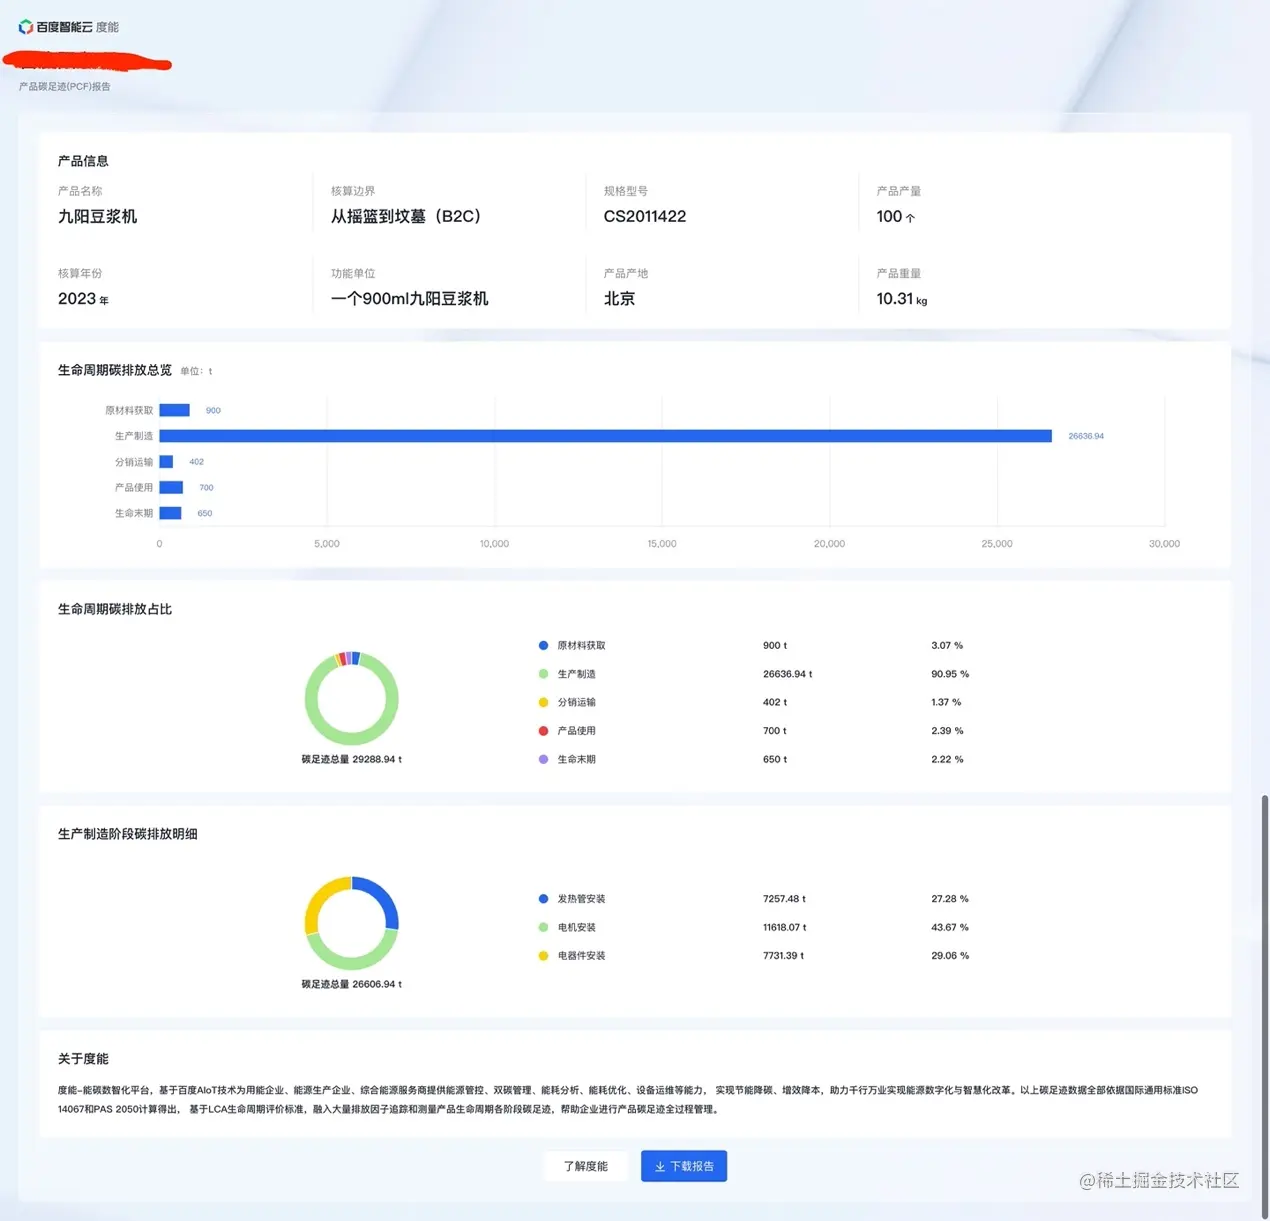1270x1221 pixels.
Task: Click the product name 九阳豆浆机
Action: tap(98, 216)
